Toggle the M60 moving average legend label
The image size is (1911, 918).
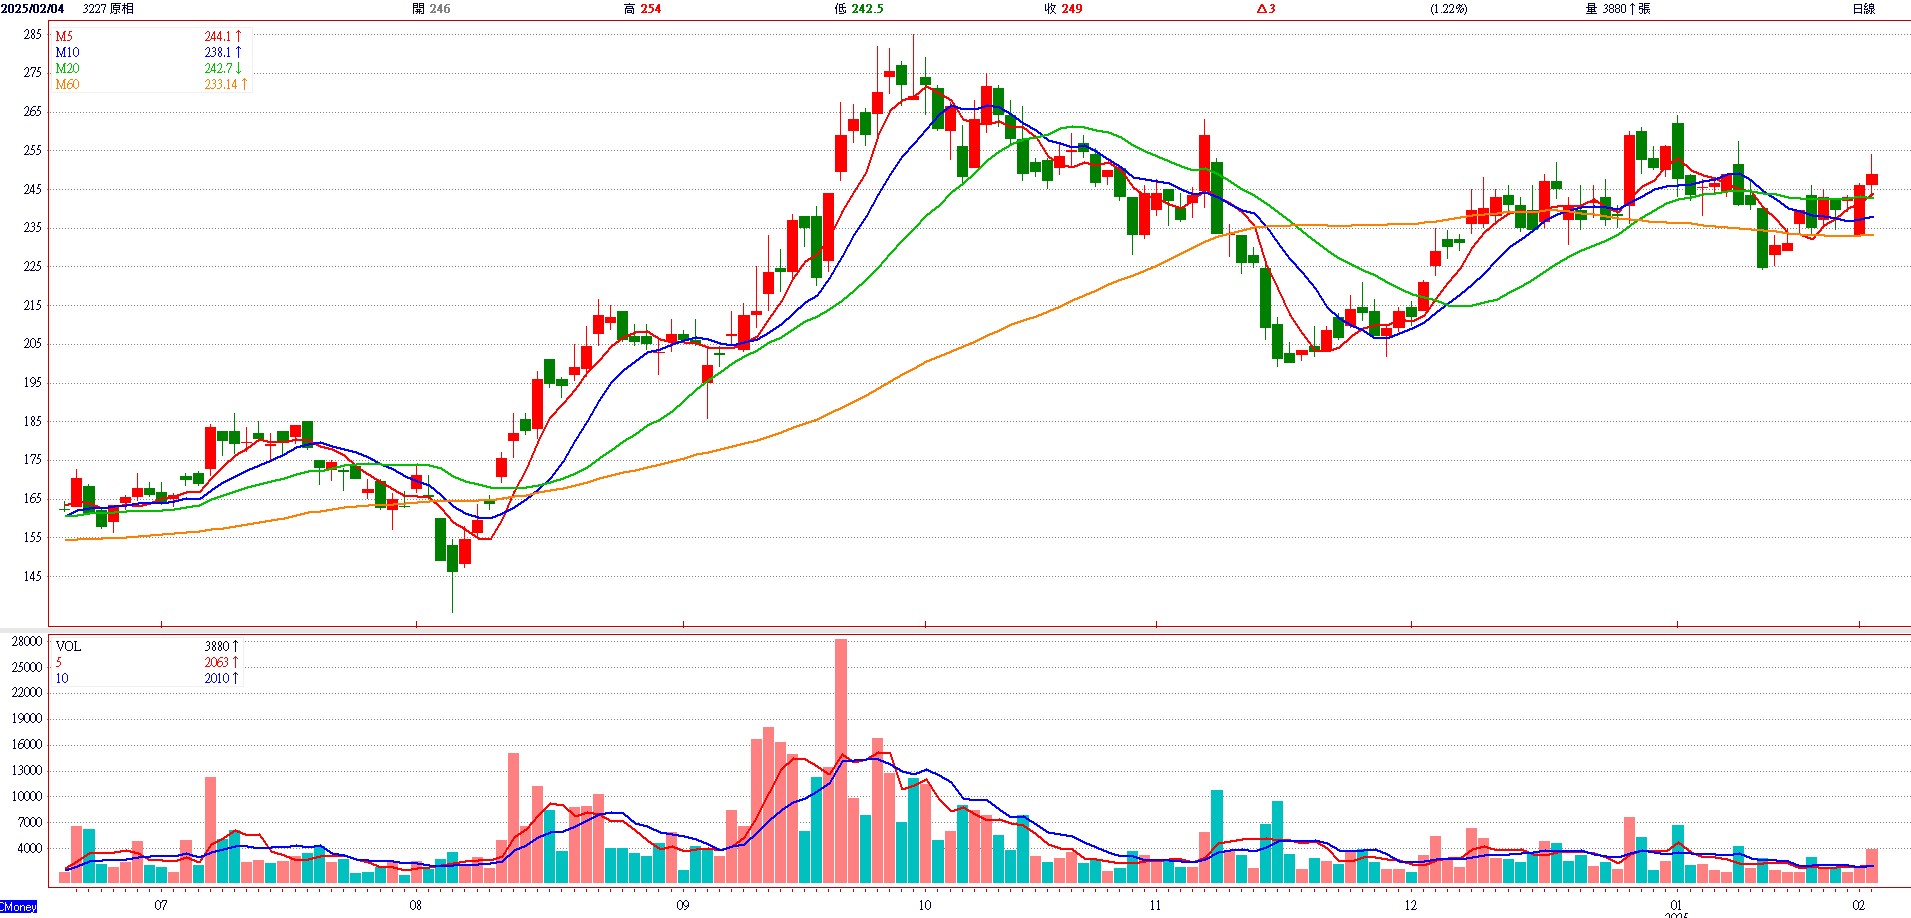point(67,84)
